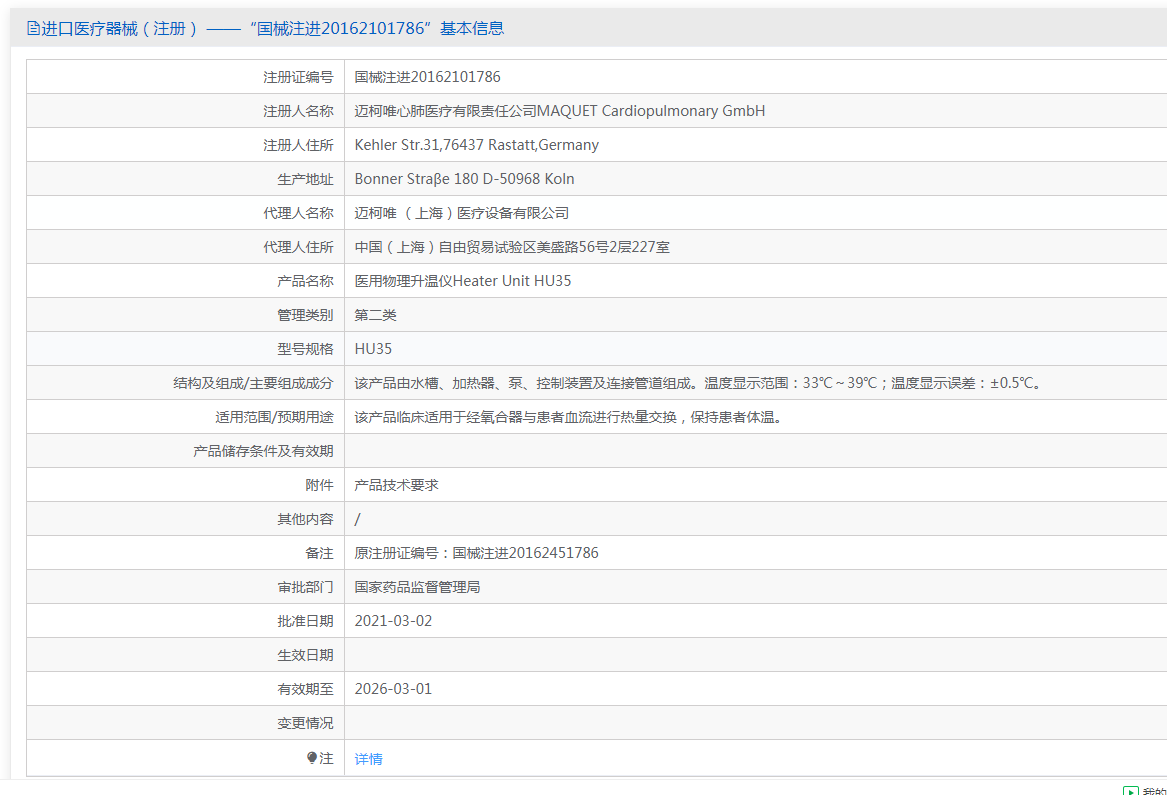1167x795 pixels.
Task: Click approval date 2021-03-02
Action: pyautogui.click(x=393, y=621)
